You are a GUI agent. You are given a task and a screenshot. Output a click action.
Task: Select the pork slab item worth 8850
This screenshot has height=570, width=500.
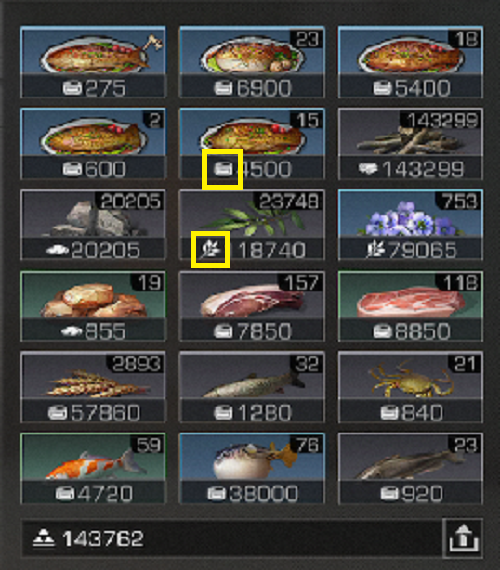410,306
